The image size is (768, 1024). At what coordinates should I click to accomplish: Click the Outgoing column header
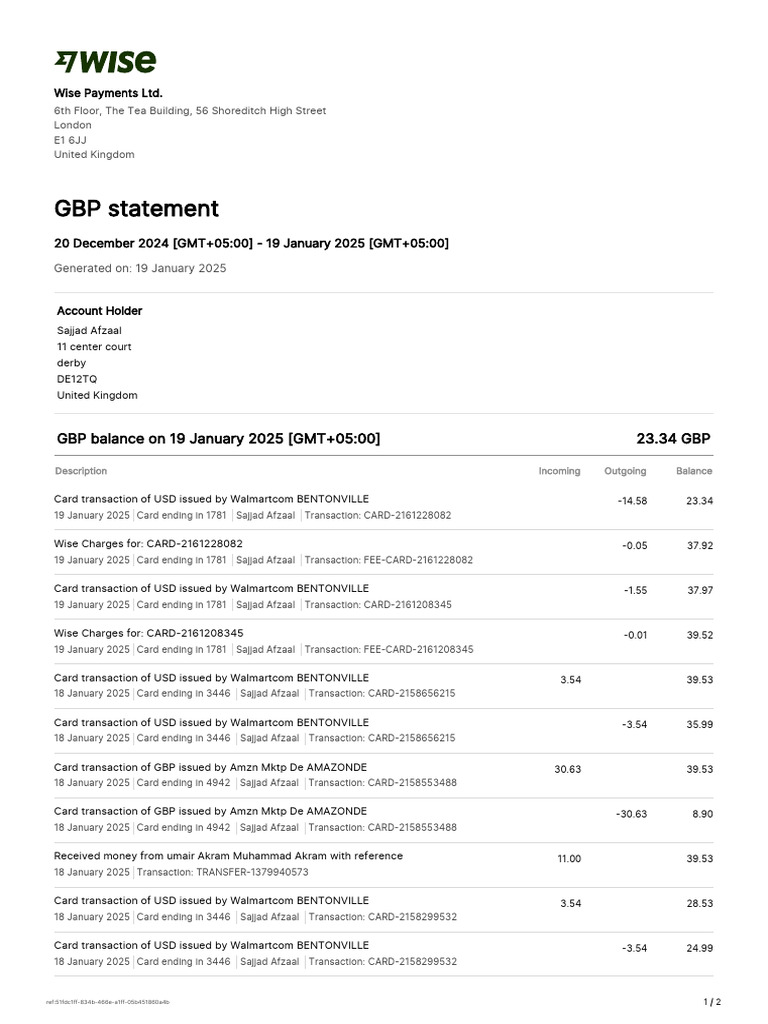(x=625, y=471)
